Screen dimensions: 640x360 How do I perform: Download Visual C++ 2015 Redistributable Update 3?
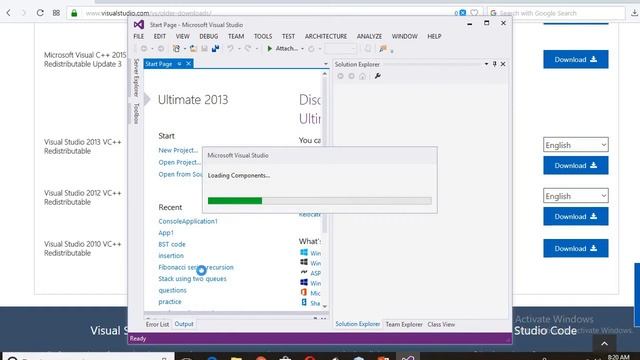576,60
